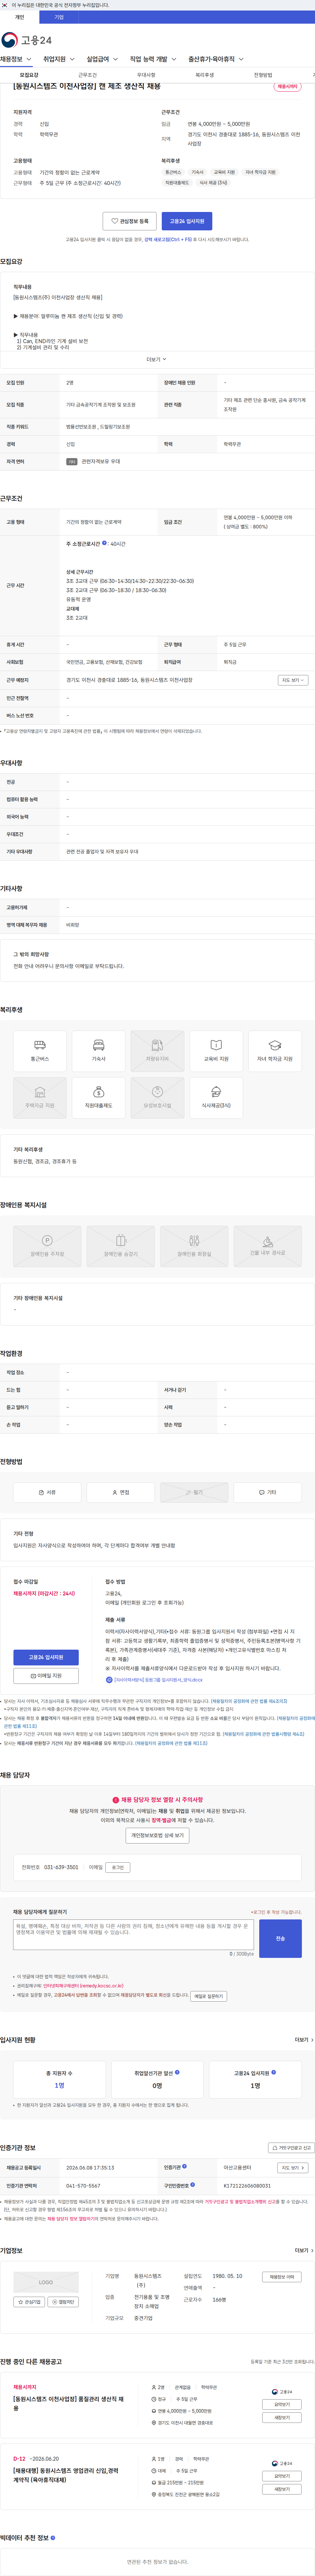The width and height of the screenshot is (315, 2576).
Task: Select the 장애인용 주차장 facility icon
Action: (x=47, y=1246)
